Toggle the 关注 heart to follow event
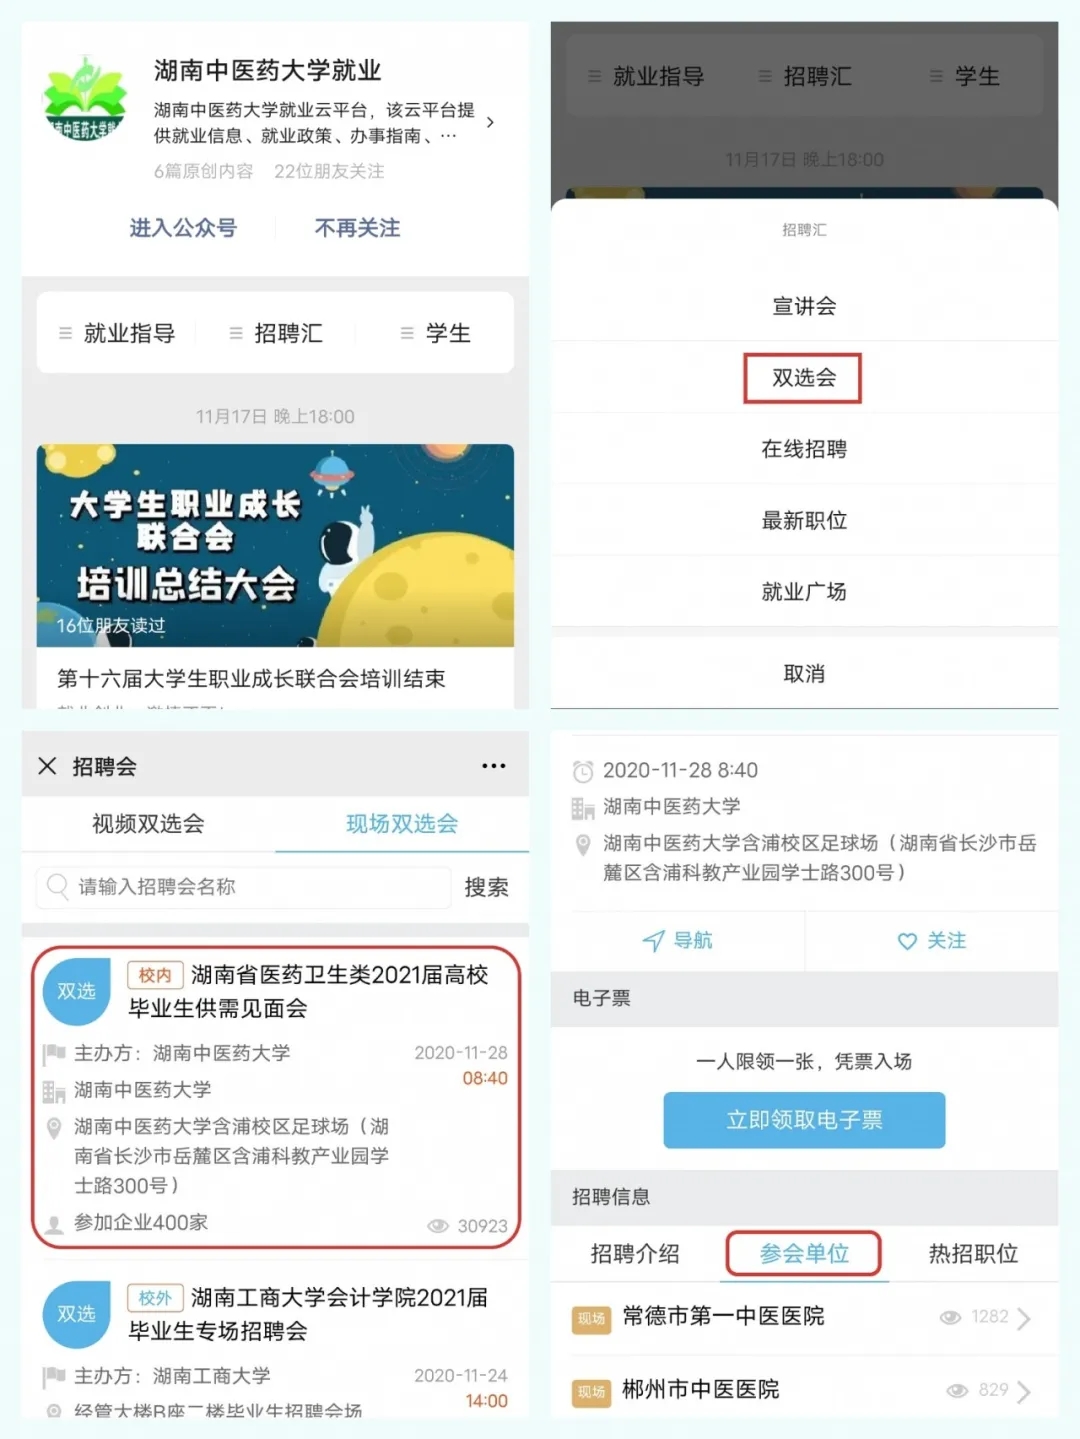 pyautogui.click(x=907, y=941)
